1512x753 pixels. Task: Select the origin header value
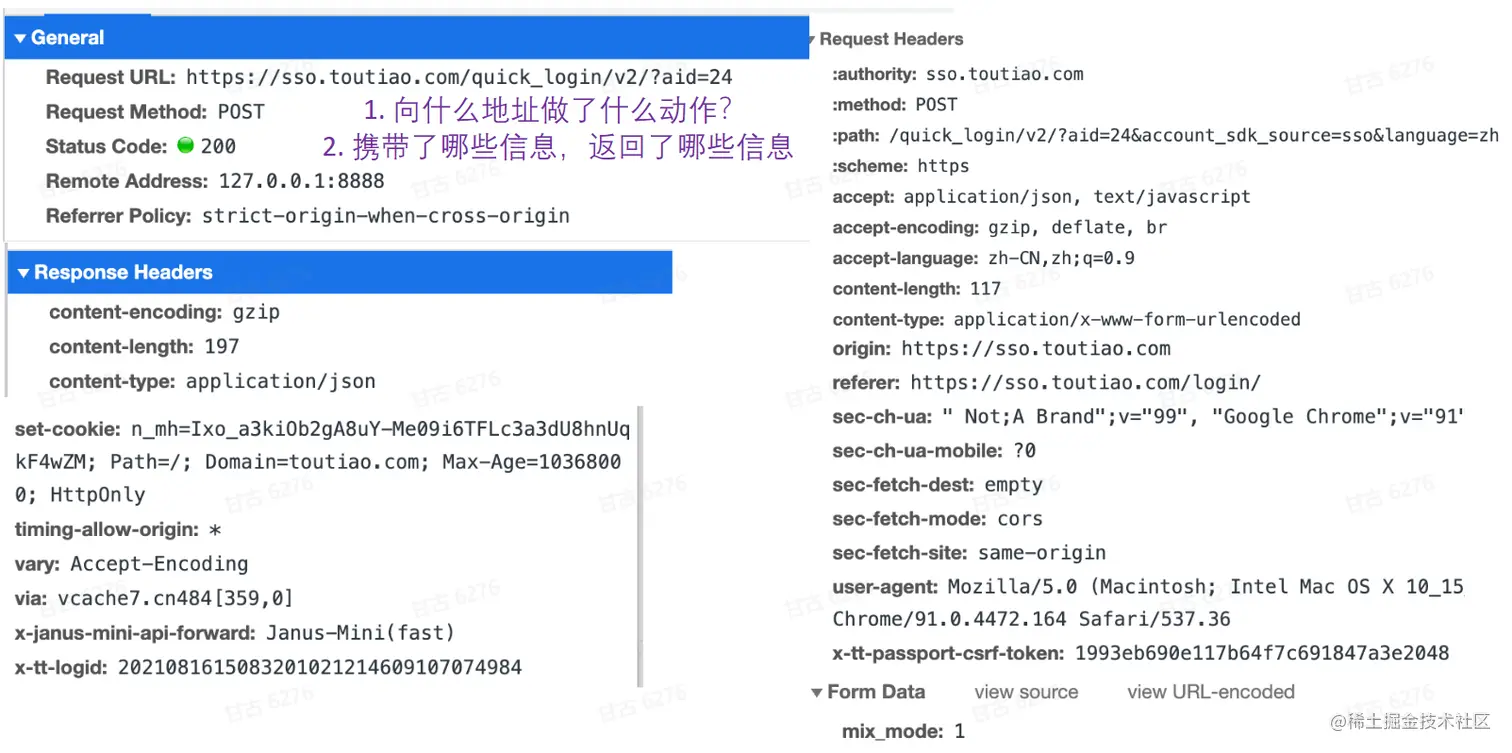pos(1036,349)
